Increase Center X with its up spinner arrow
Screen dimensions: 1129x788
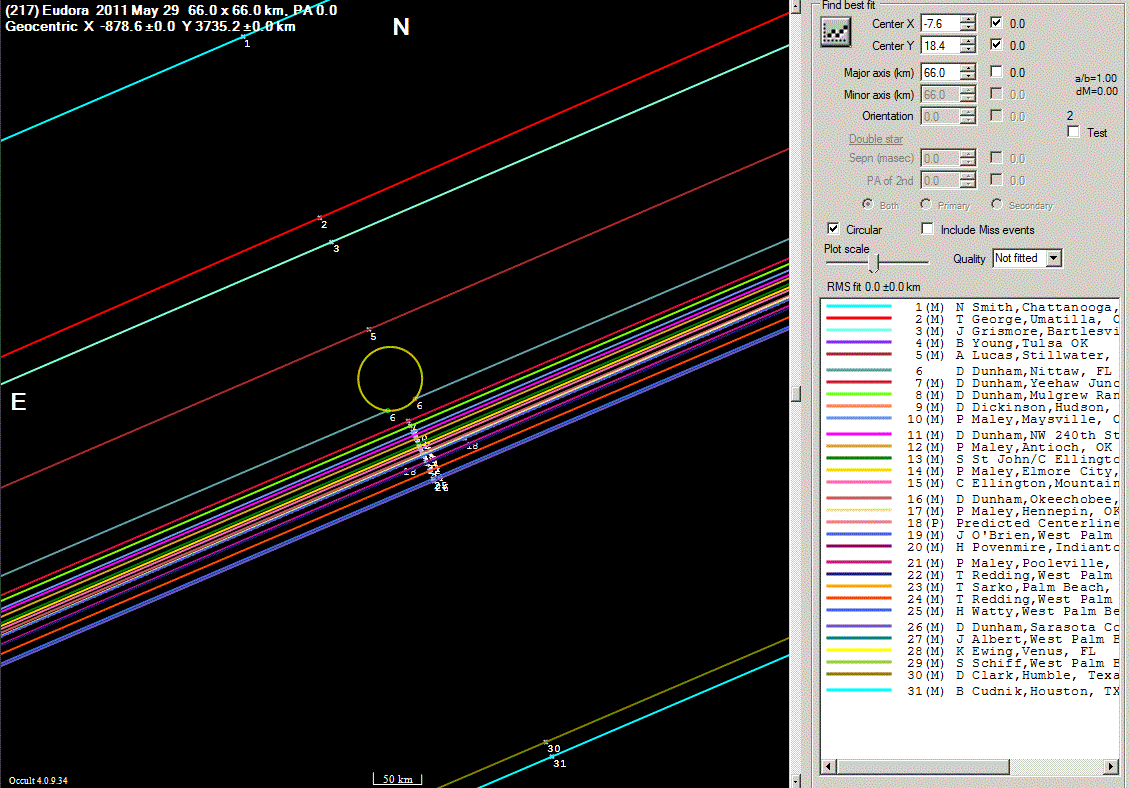click(968, 19)
